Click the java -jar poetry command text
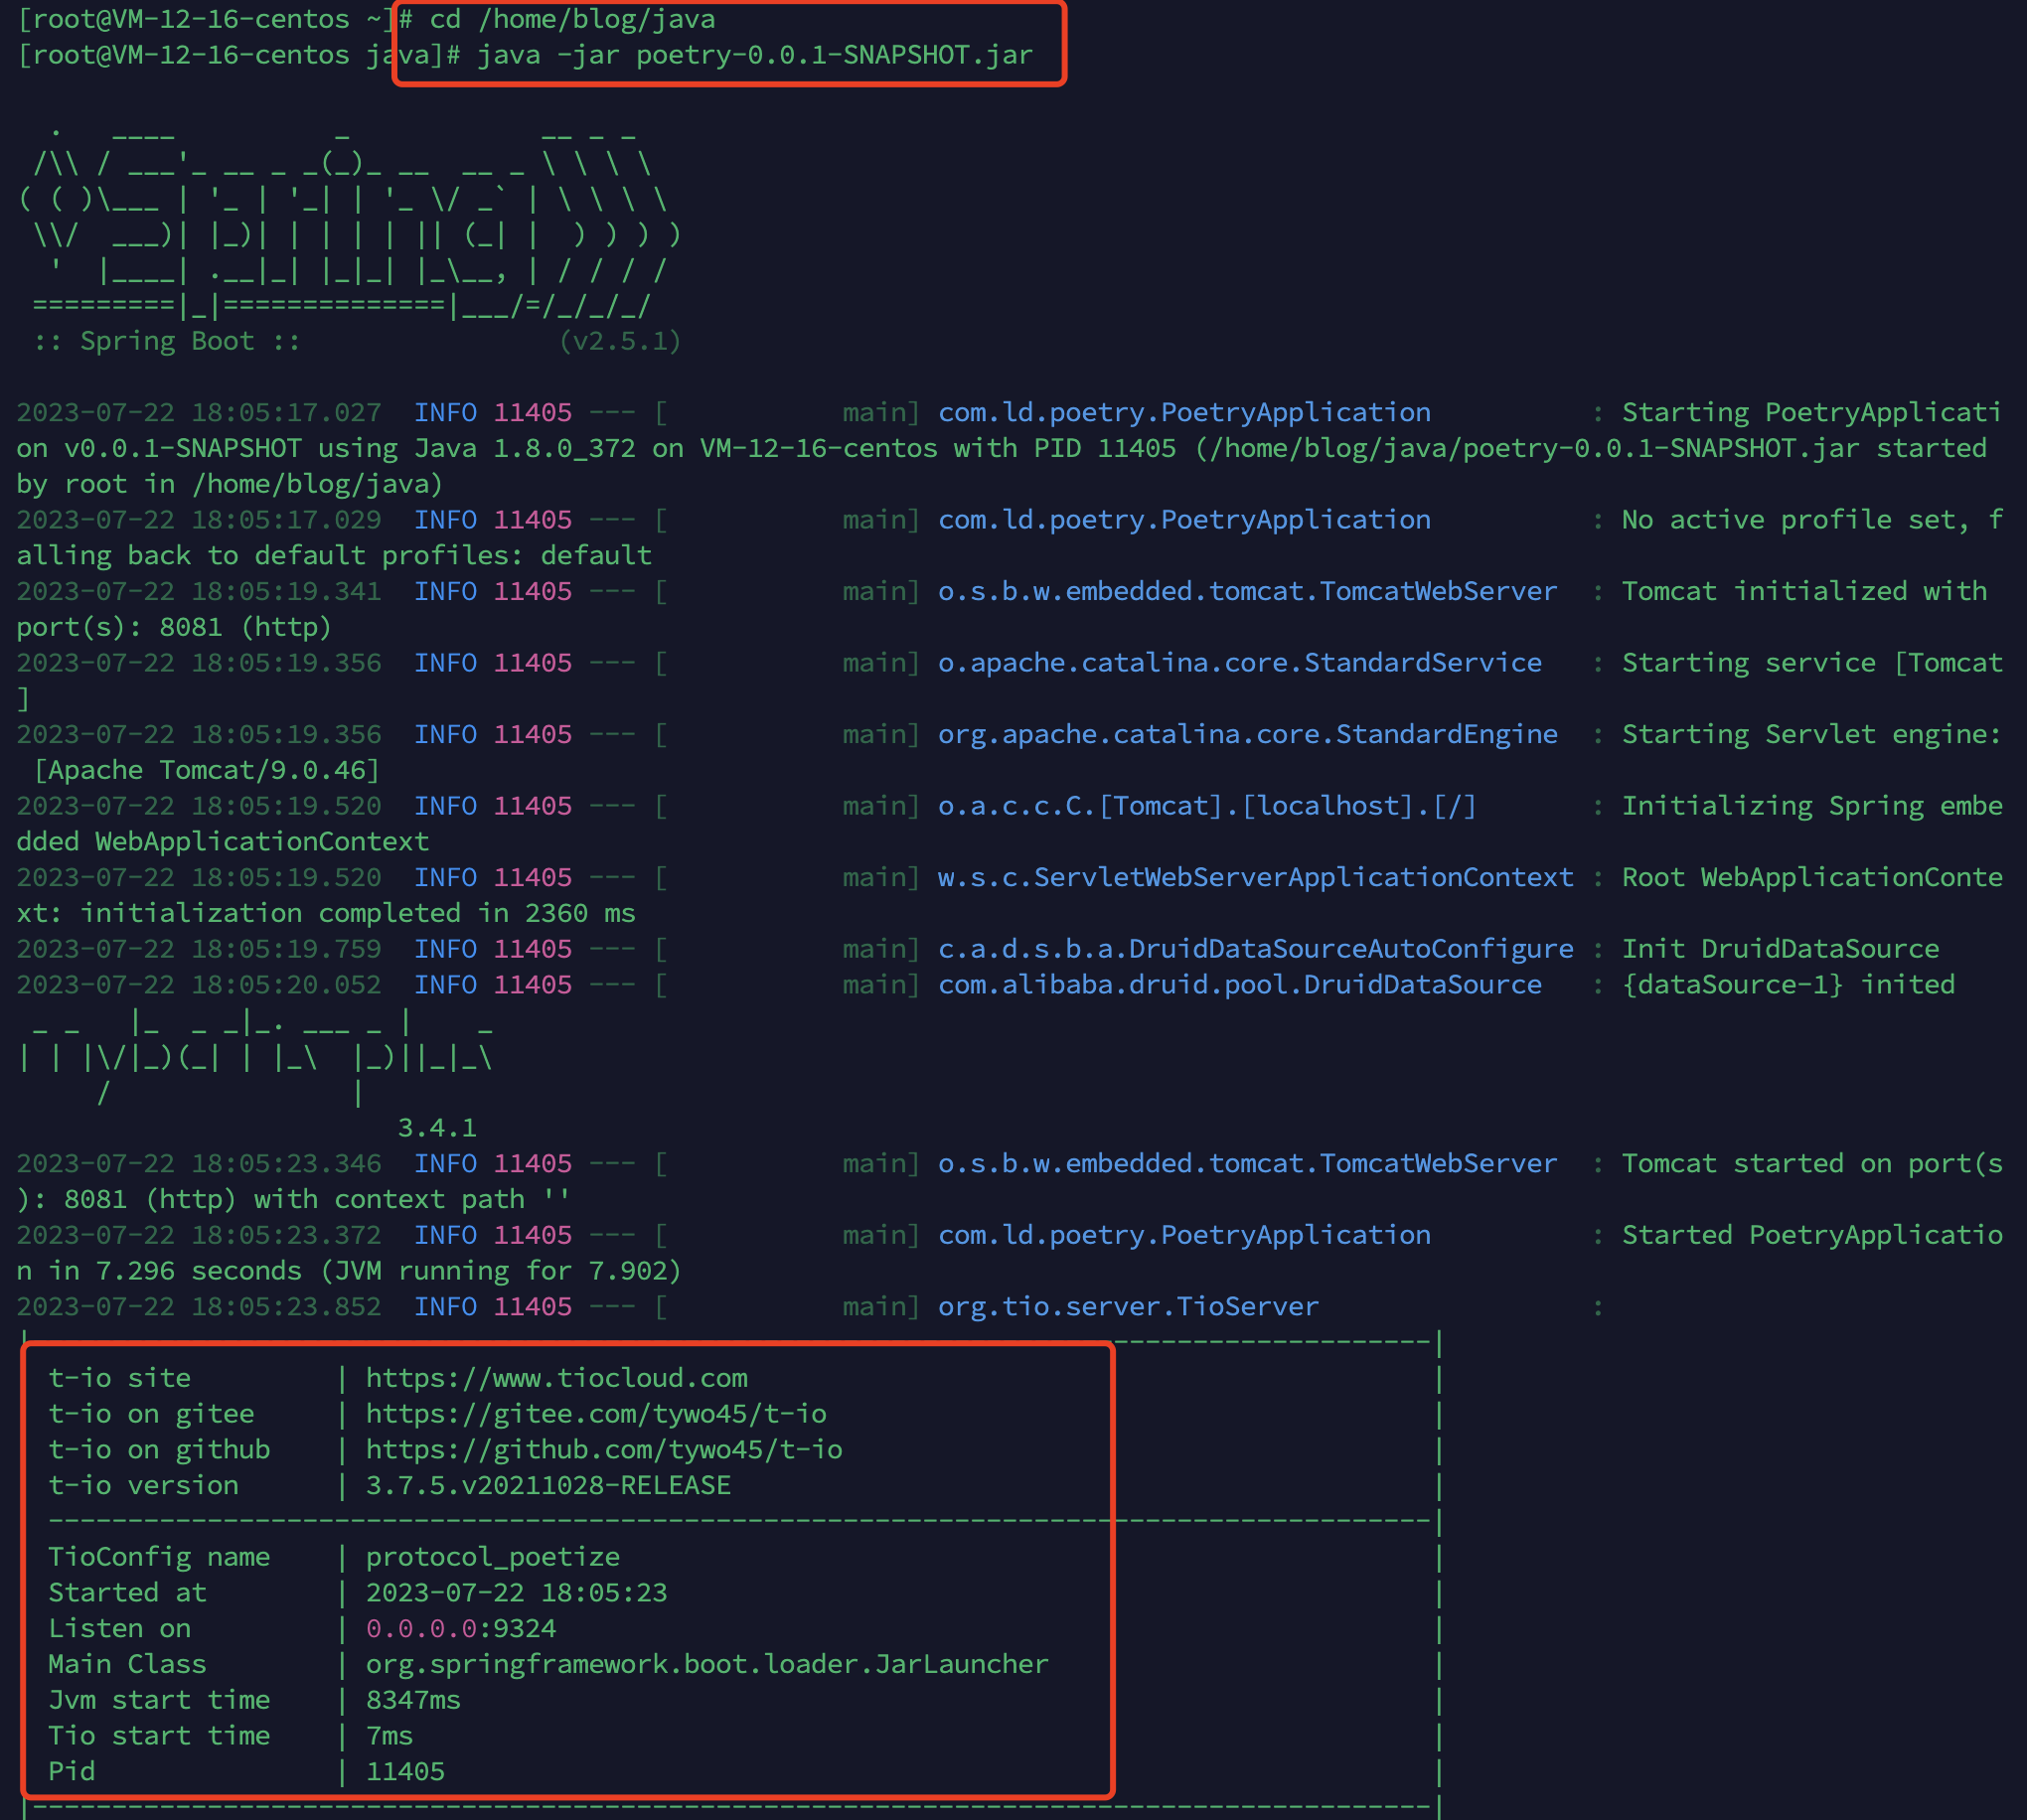 point(754,55)
